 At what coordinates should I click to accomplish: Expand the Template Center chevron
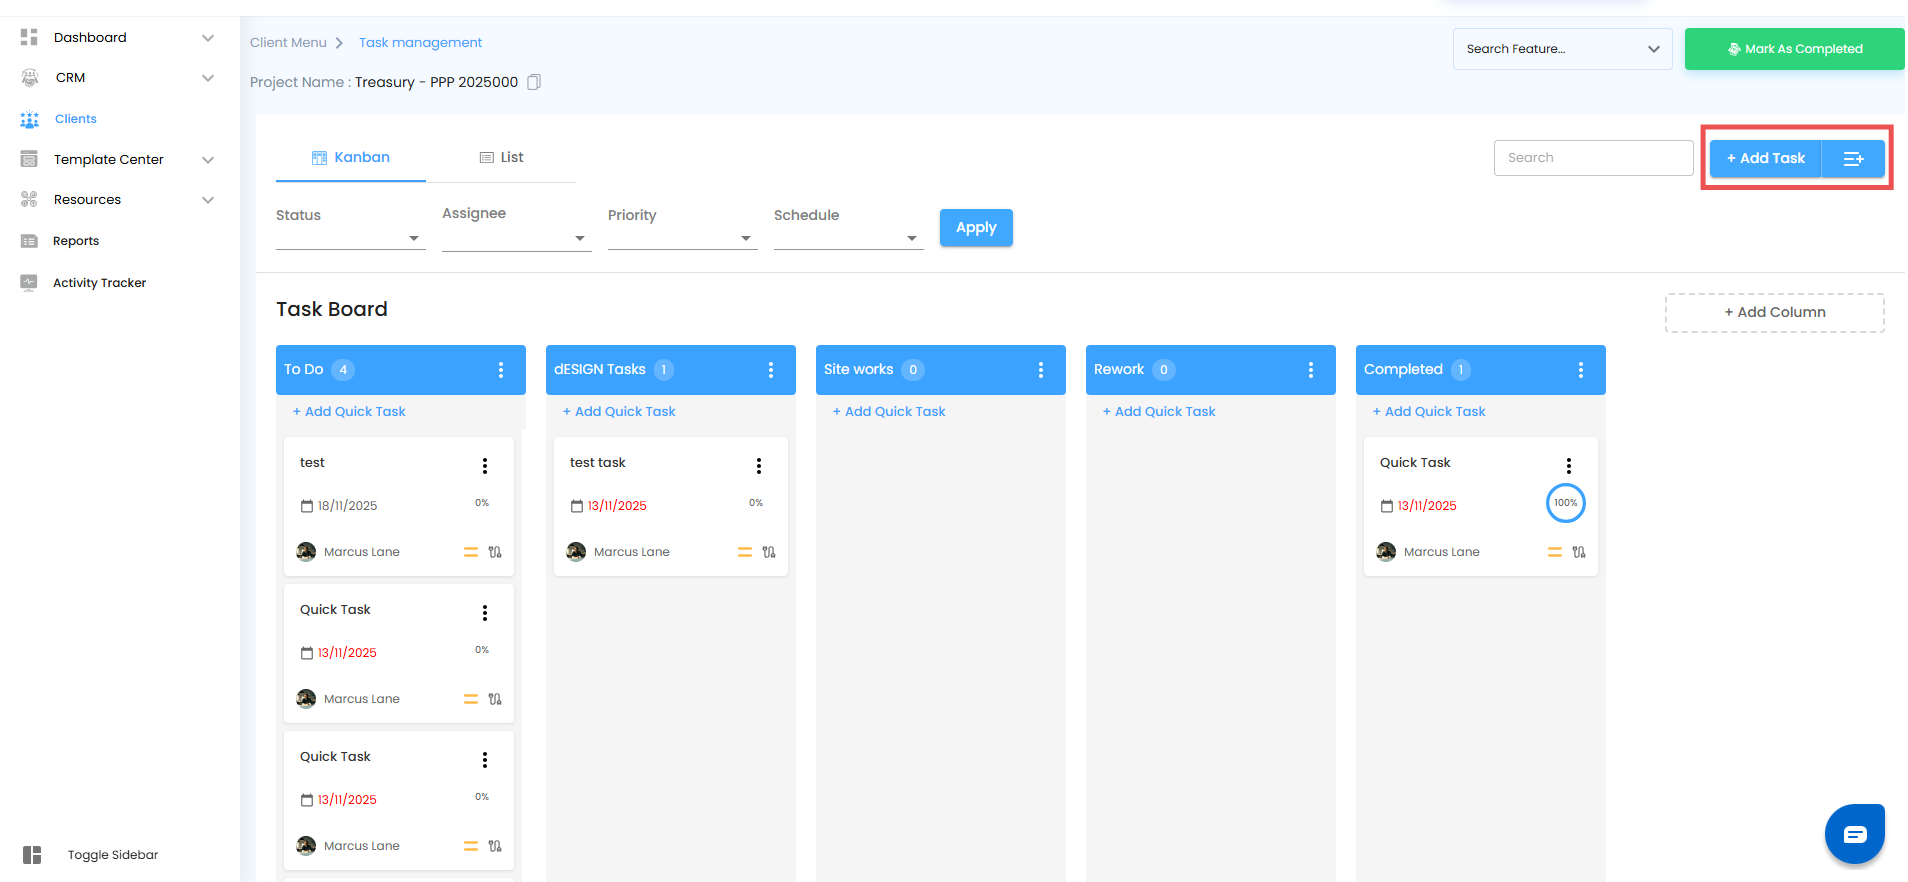(208, 160)
